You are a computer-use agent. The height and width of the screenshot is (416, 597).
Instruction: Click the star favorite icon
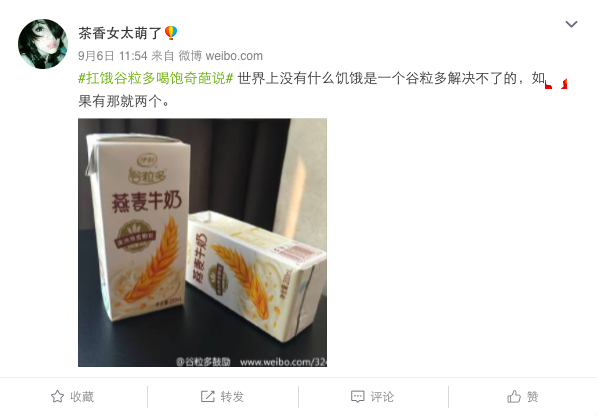click(x=57, y=397)
